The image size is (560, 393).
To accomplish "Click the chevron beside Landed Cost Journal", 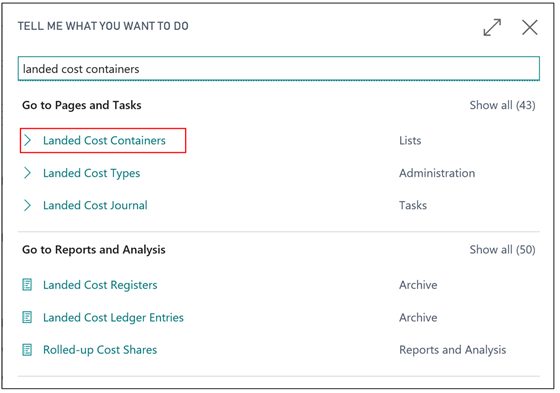I will click(28, 205).
